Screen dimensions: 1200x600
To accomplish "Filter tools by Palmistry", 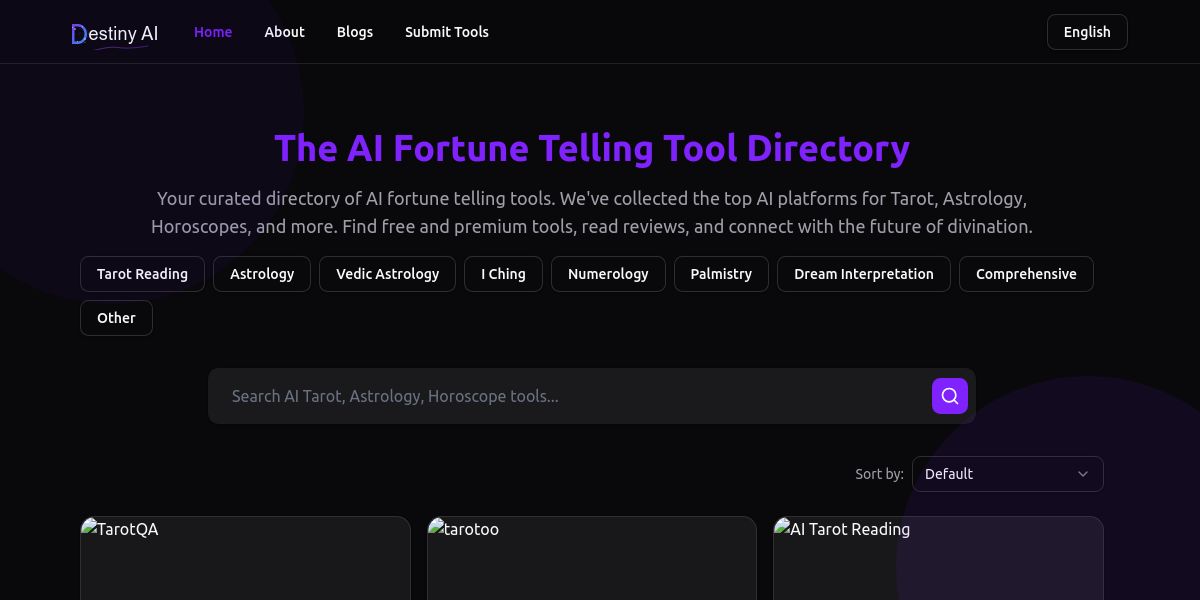I will click(721, 274).
